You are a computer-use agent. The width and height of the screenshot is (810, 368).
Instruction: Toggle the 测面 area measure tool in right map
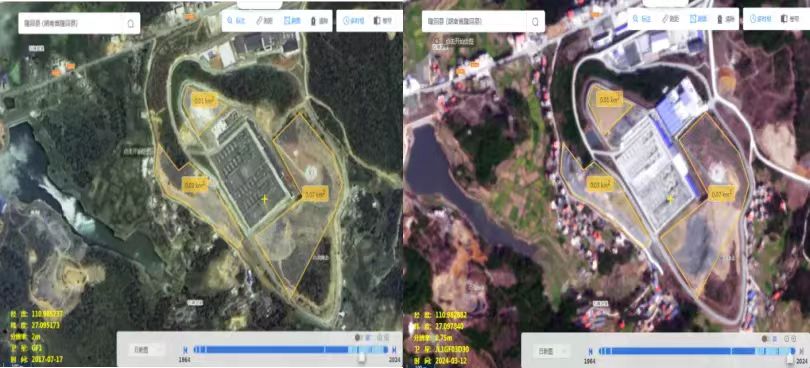point(697,19)
